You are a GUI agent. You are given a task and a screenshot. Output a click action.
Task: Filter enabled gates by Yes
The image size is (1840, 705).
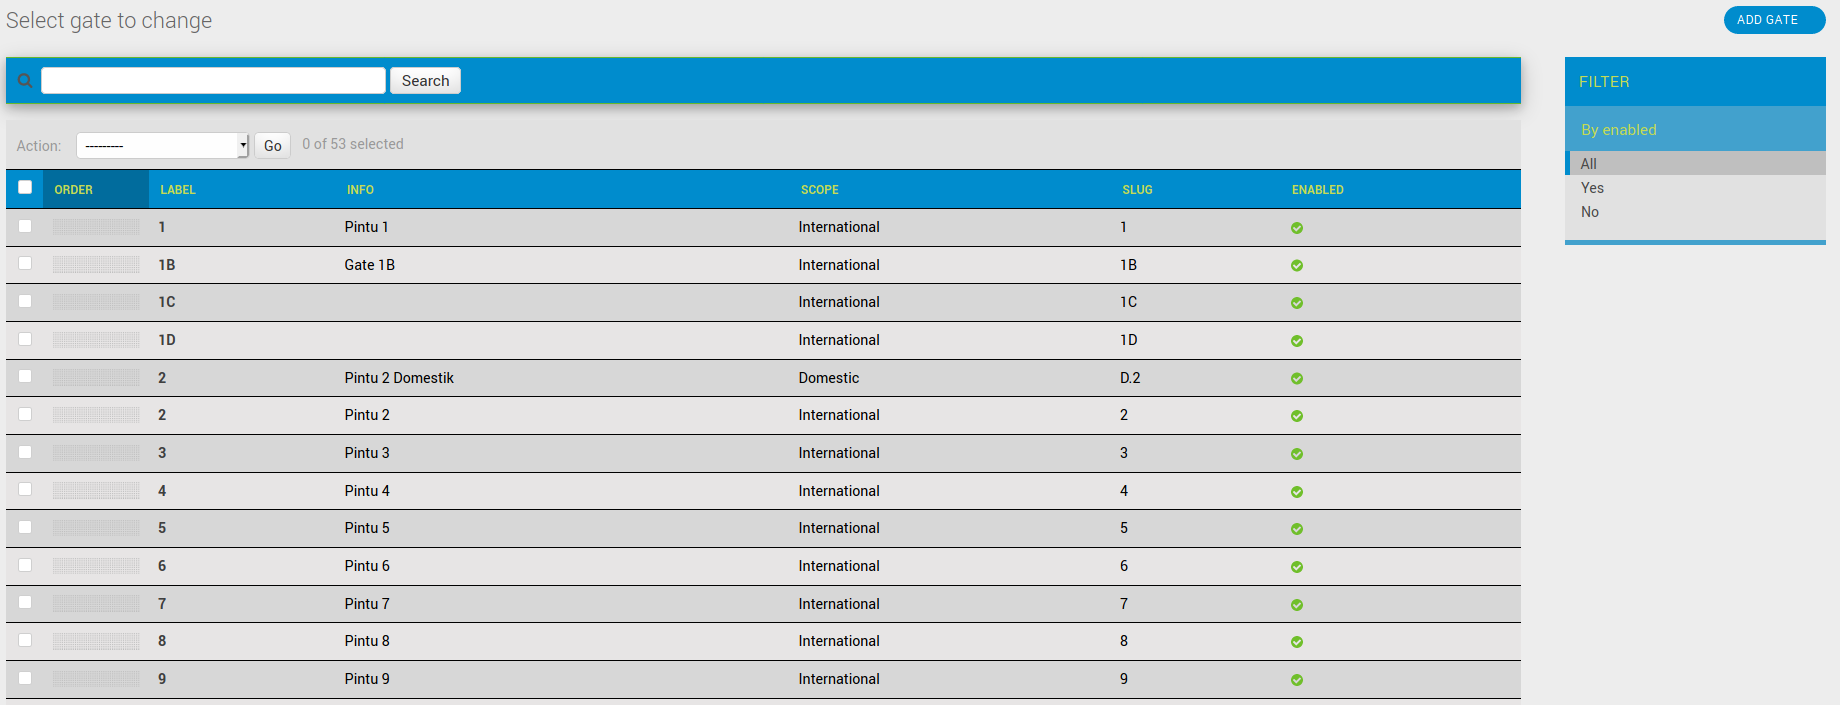pos(1592,188)
